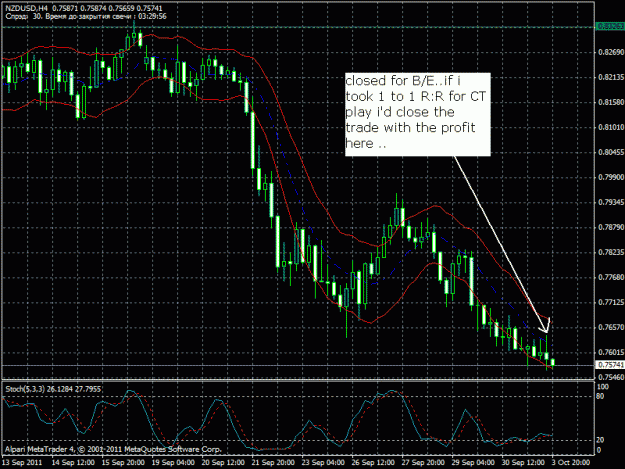Click the 0.81580 price scale value
The width and height of the screenshot is (625, 469).
(610, 102)
